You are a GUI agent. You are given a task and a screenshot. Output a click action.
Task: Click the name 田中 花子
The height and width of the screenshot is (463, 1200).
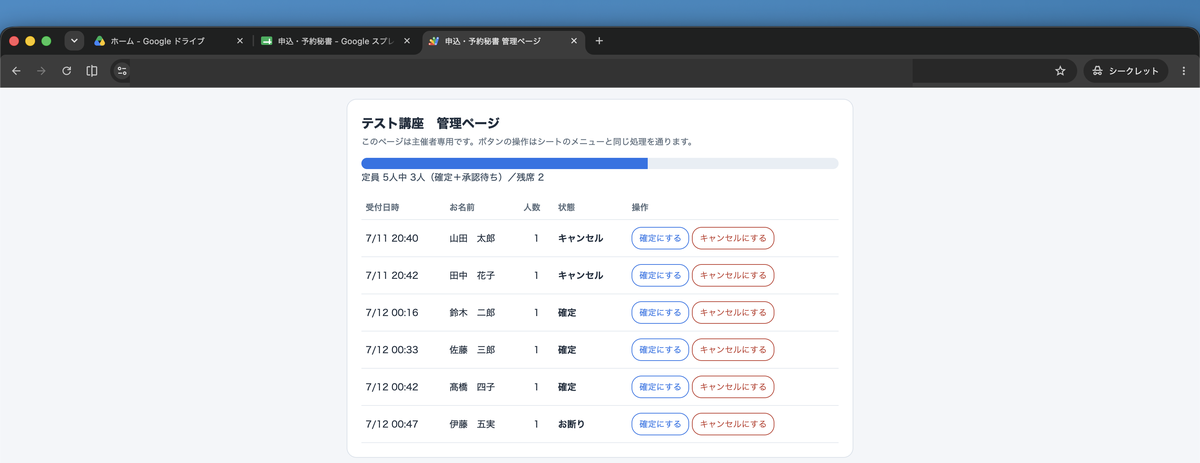[472, 275]
